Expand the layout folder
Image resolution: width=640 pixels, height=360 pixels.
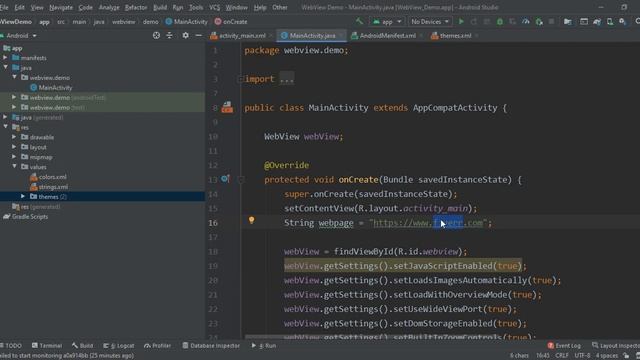click(14, 147)
